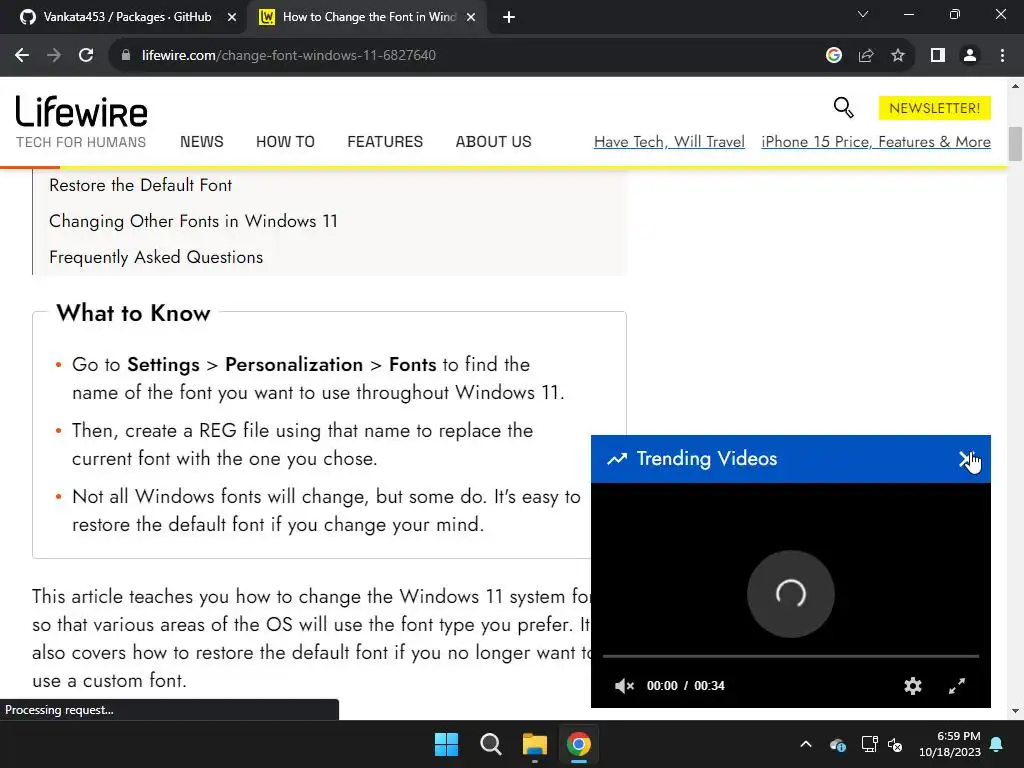
Task: Click the Trending Videos trend icon
Action: (x=617, y=459)
